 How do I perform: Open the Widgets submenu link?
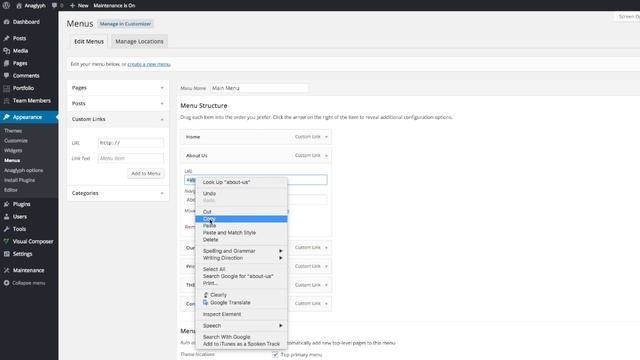click(x=13, y=151)
